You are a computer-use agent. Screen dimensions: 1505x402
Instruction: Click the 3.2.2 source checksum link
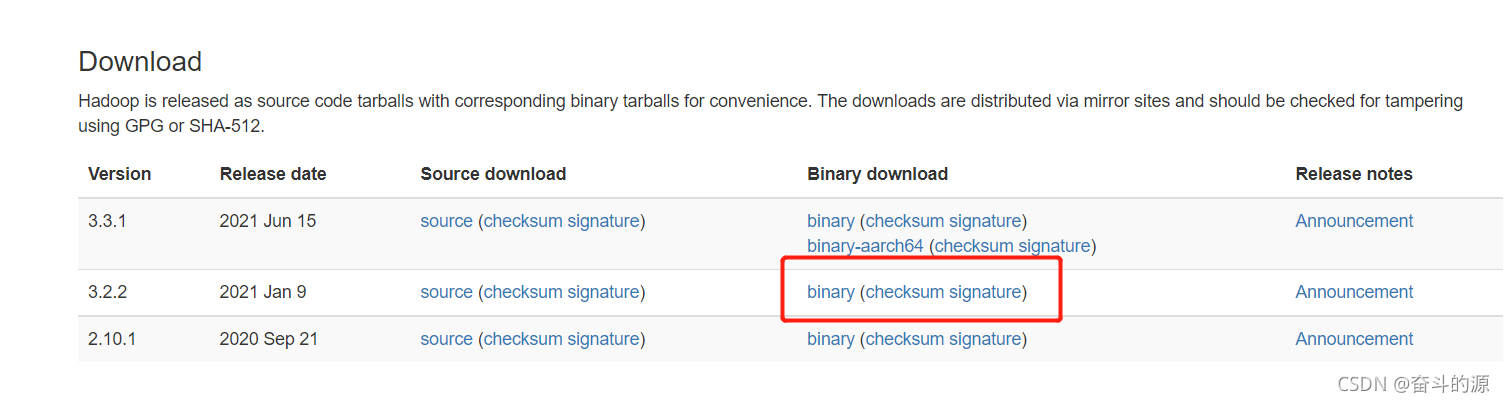[523, 292]
